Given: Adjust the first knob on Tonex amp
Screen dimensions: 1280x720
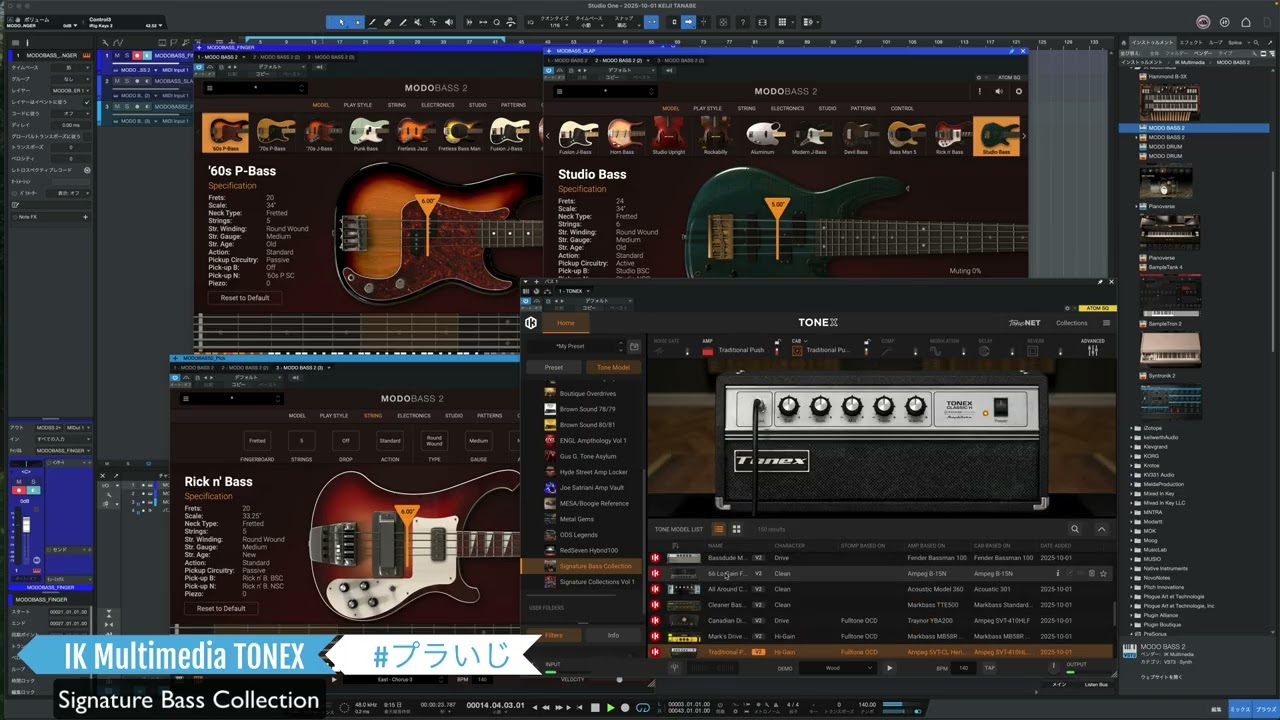Looking at the screenshot, I should [x=789, y=406].
